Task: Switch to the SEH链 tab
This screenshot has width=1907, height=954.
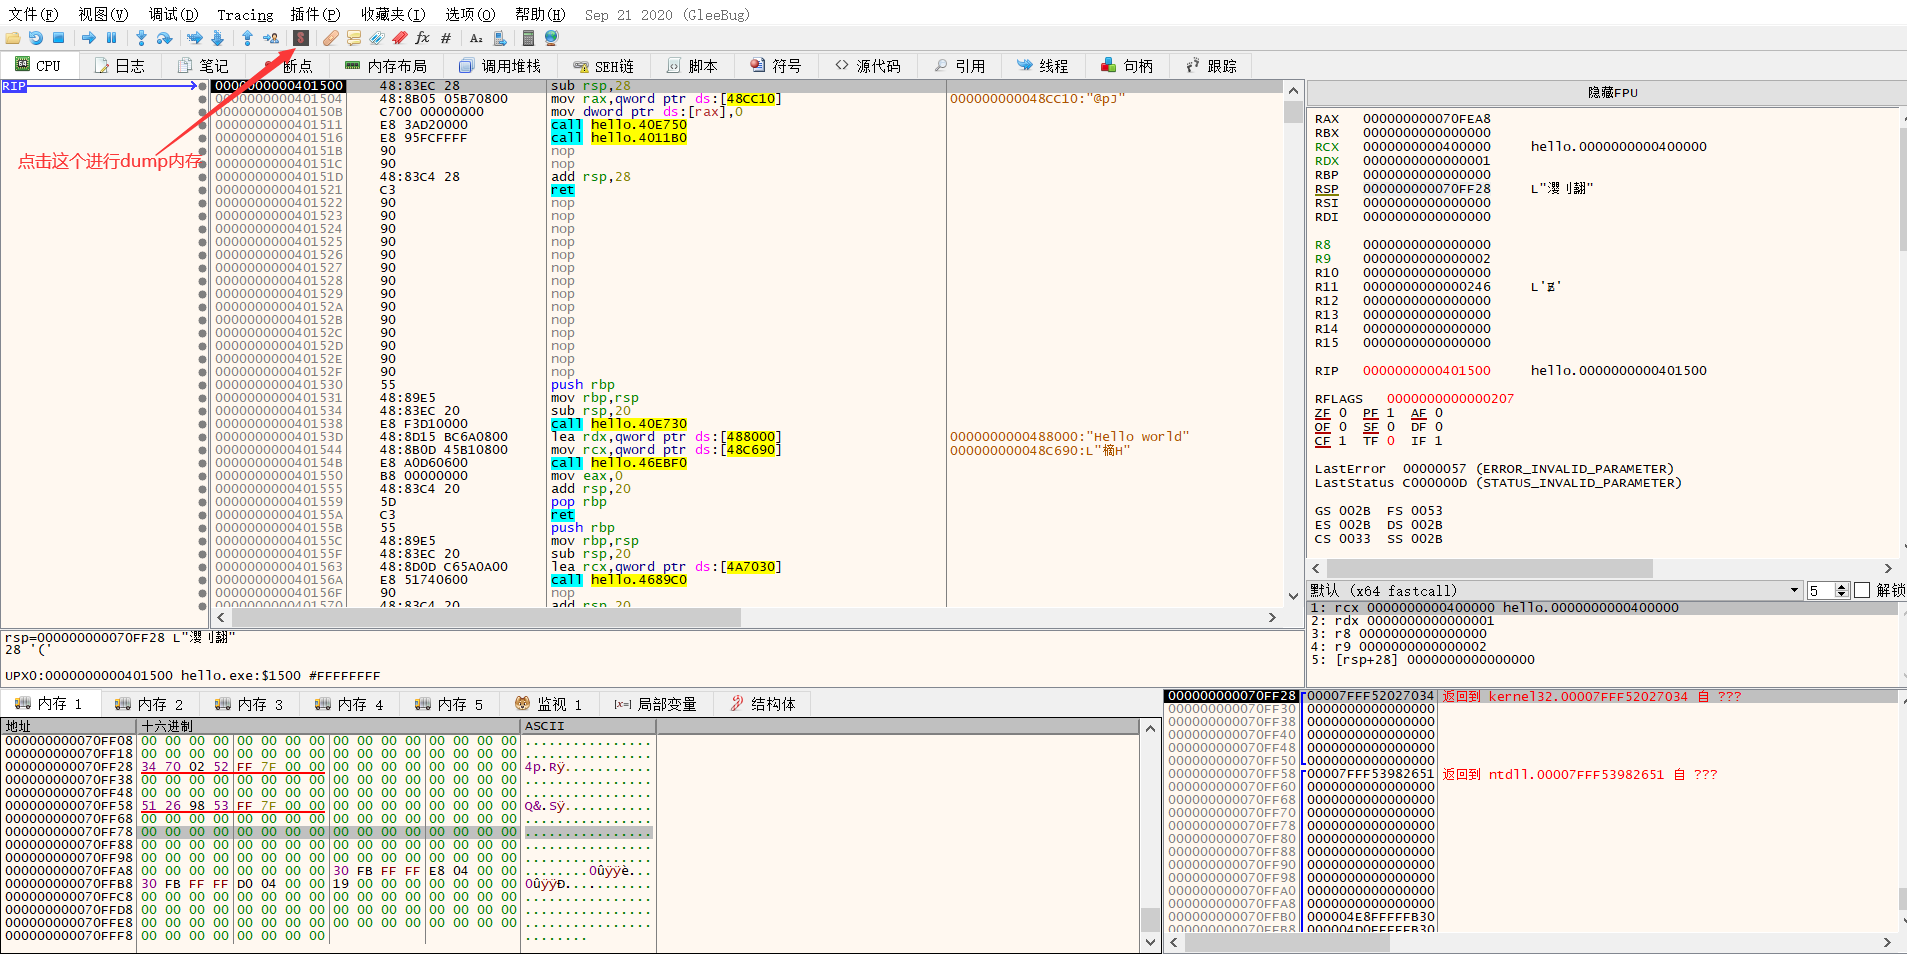Action: [x=605, y=65]
